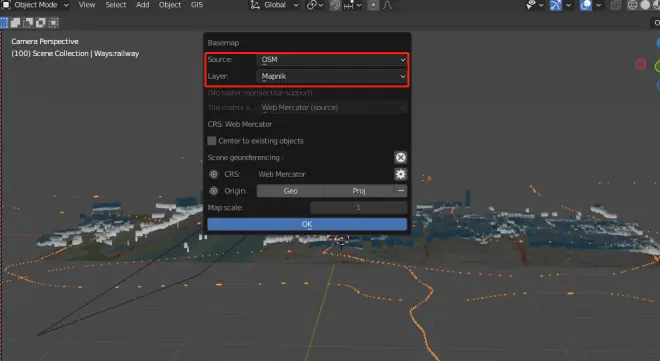Open the Object Mode dropdown
Image resolution: width=660 pixels, height=361 pixels.
point(36,5)
